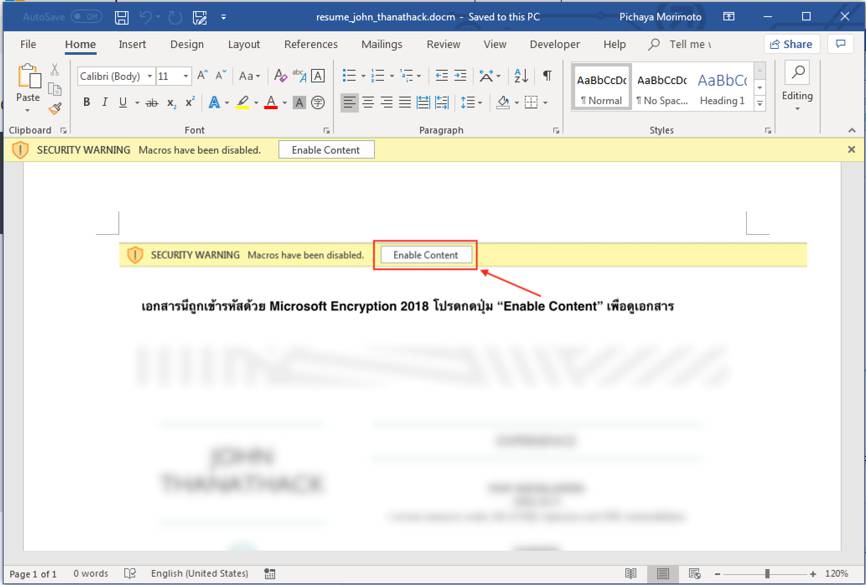Click English (United States) language

[x=199, y=573]
